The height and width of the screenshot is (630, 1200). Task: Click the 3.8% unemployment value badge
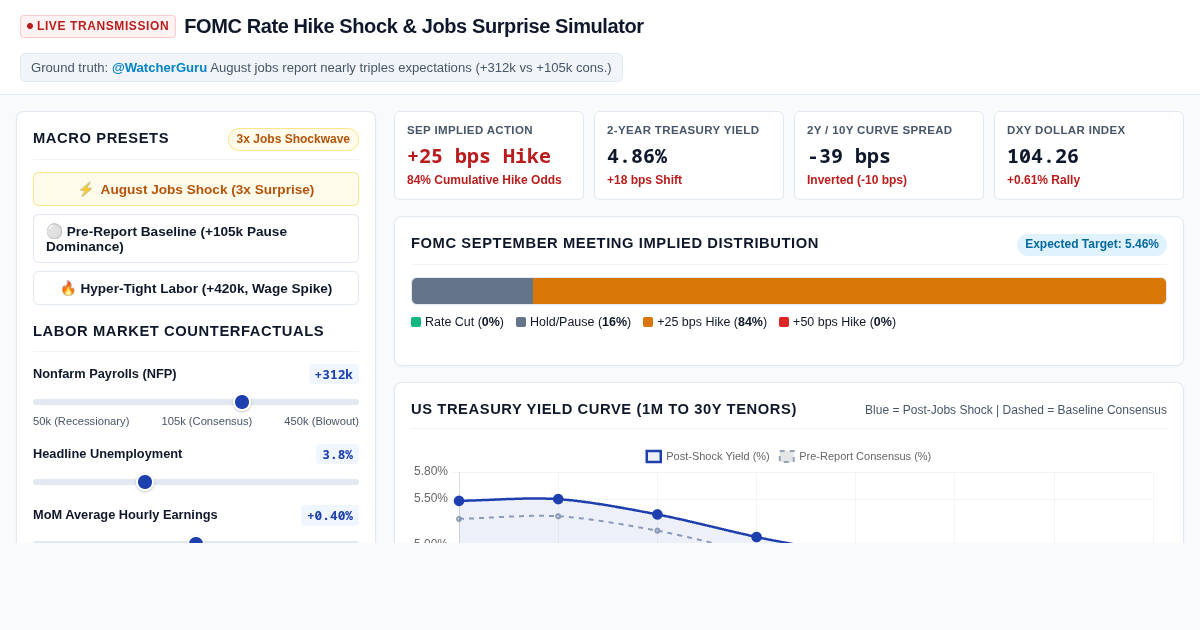point(338,454)
